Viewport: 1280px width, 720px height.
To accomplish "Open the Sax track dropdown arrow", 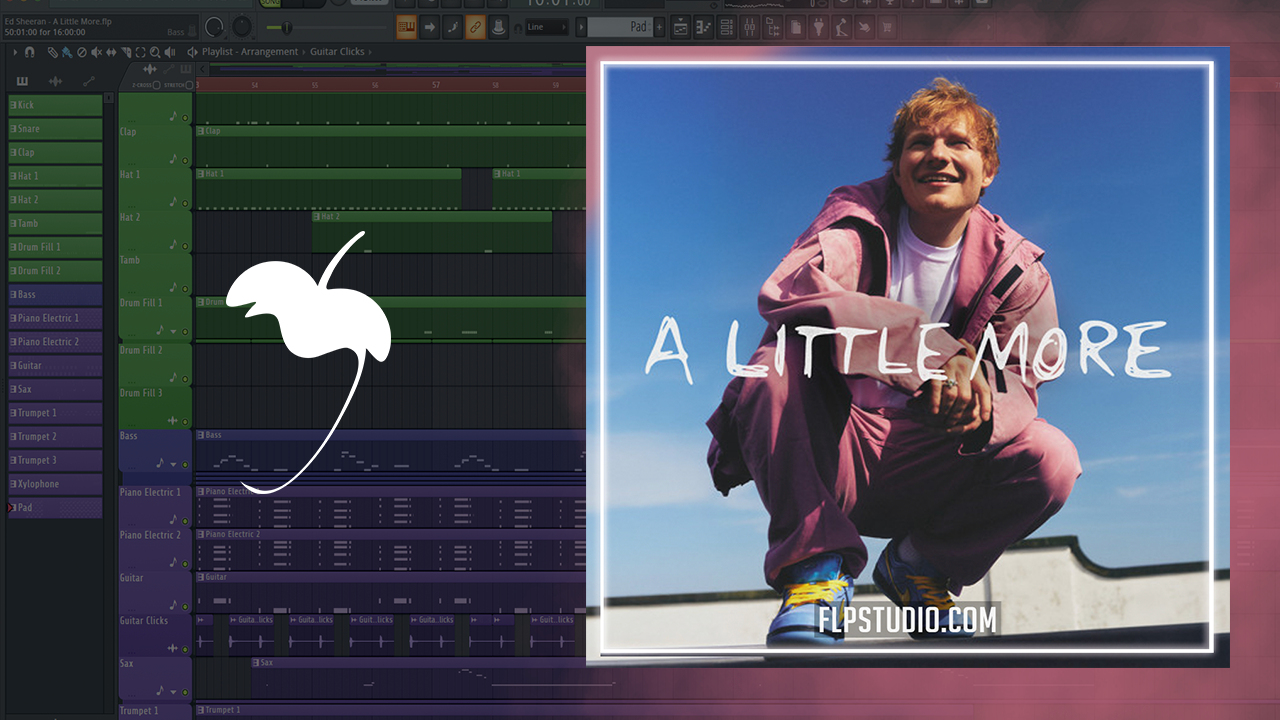I will click(173, 692).
